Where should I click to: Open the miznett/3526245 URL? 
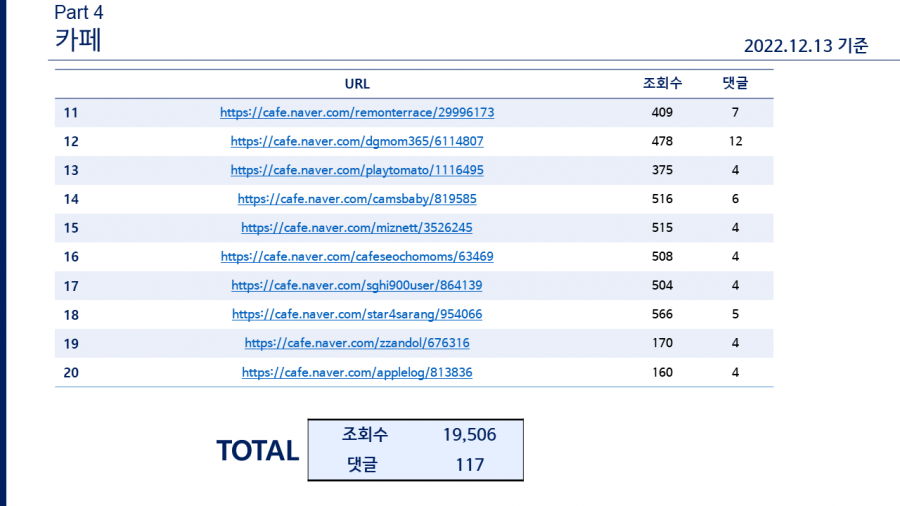coord(357,228)
